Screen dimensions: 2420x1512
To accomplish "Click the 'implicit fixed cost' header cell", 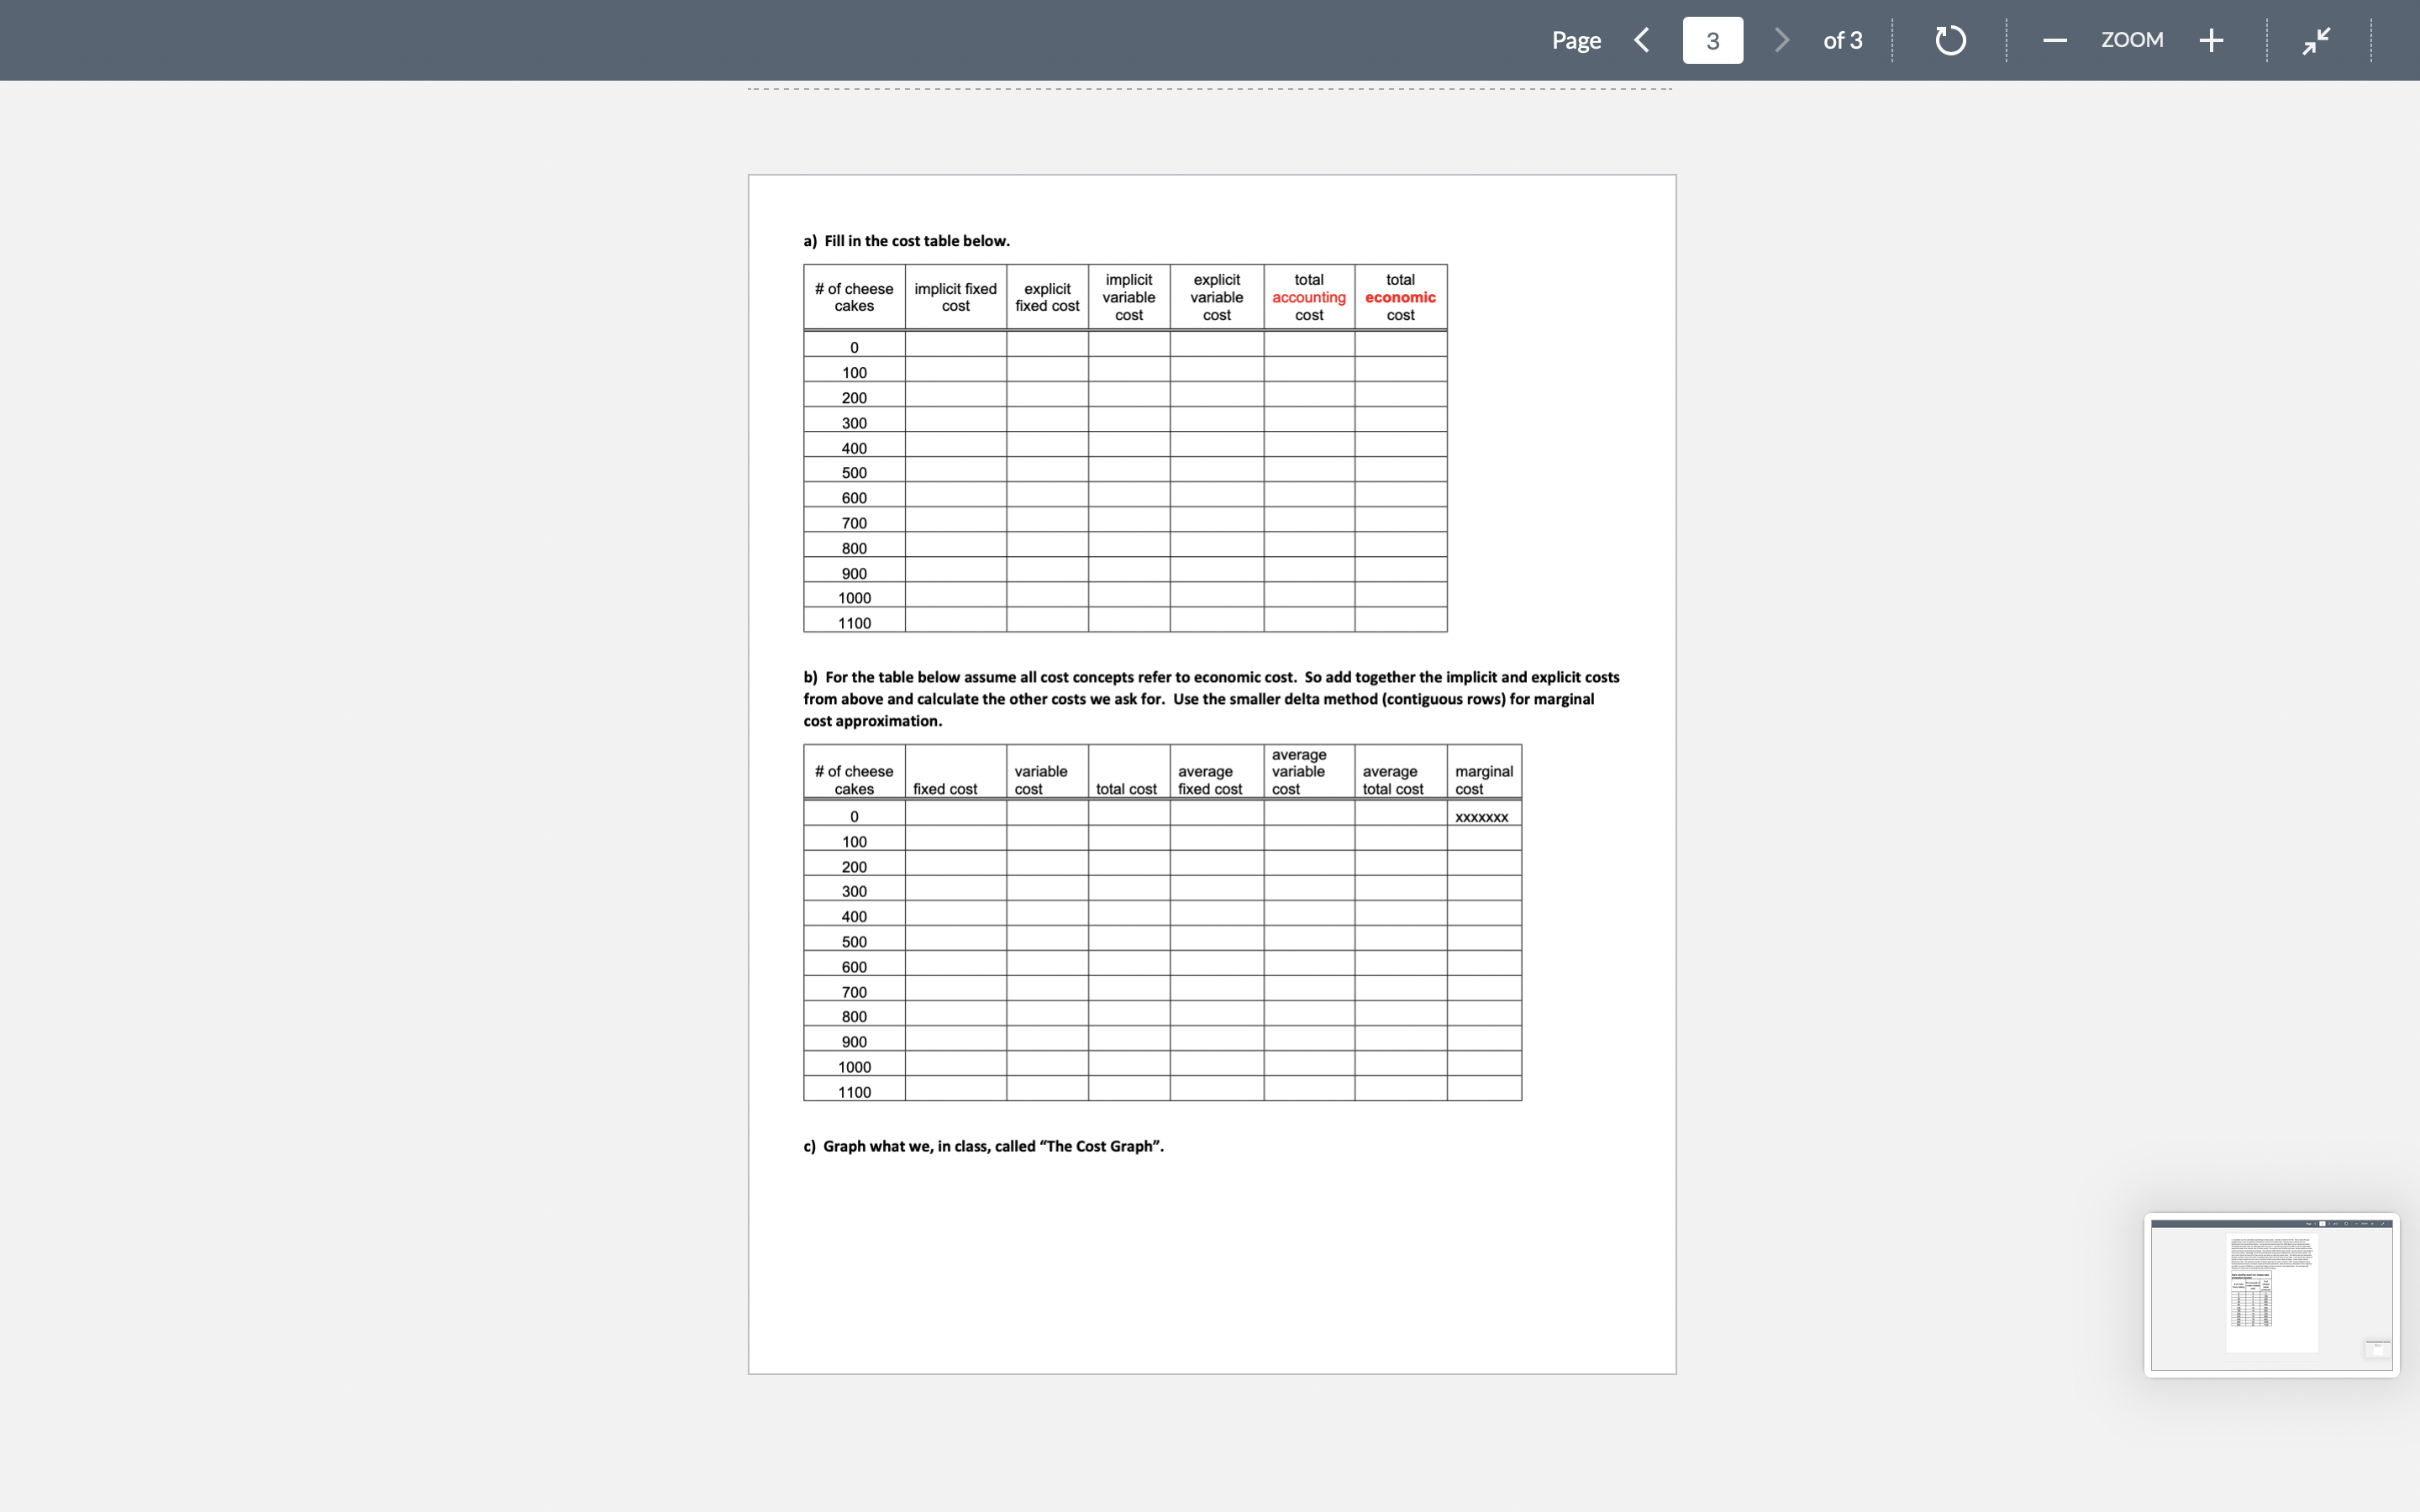I will 955,297.
